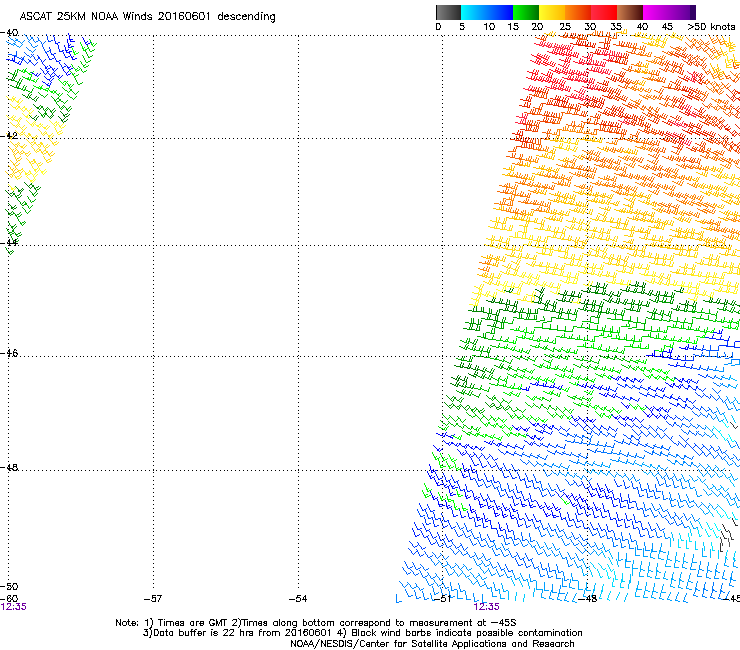The image size is (740, 650).
Task: Click the note line starting "Note: 1) Times are GMT"
Action: tap(316, 623)
